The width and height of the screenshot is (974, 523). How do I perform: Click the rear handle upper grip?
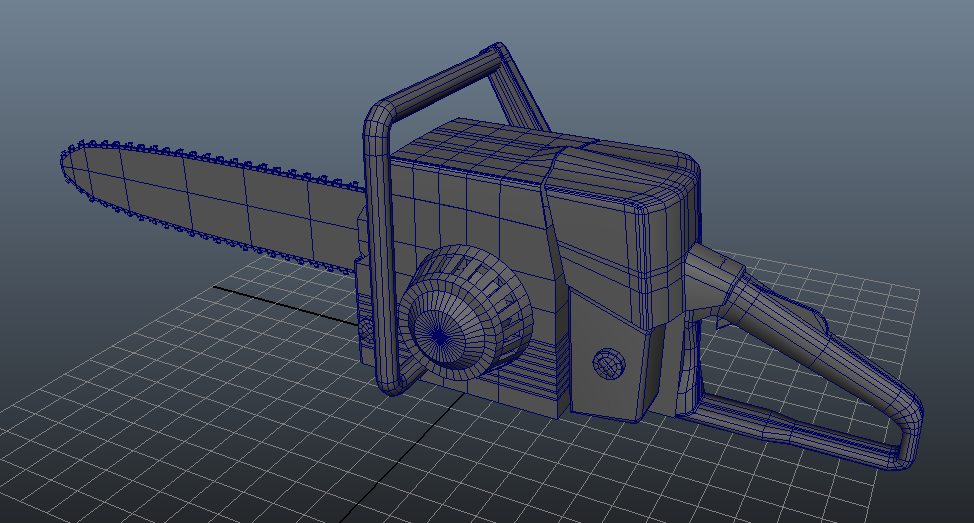point(790,320)
